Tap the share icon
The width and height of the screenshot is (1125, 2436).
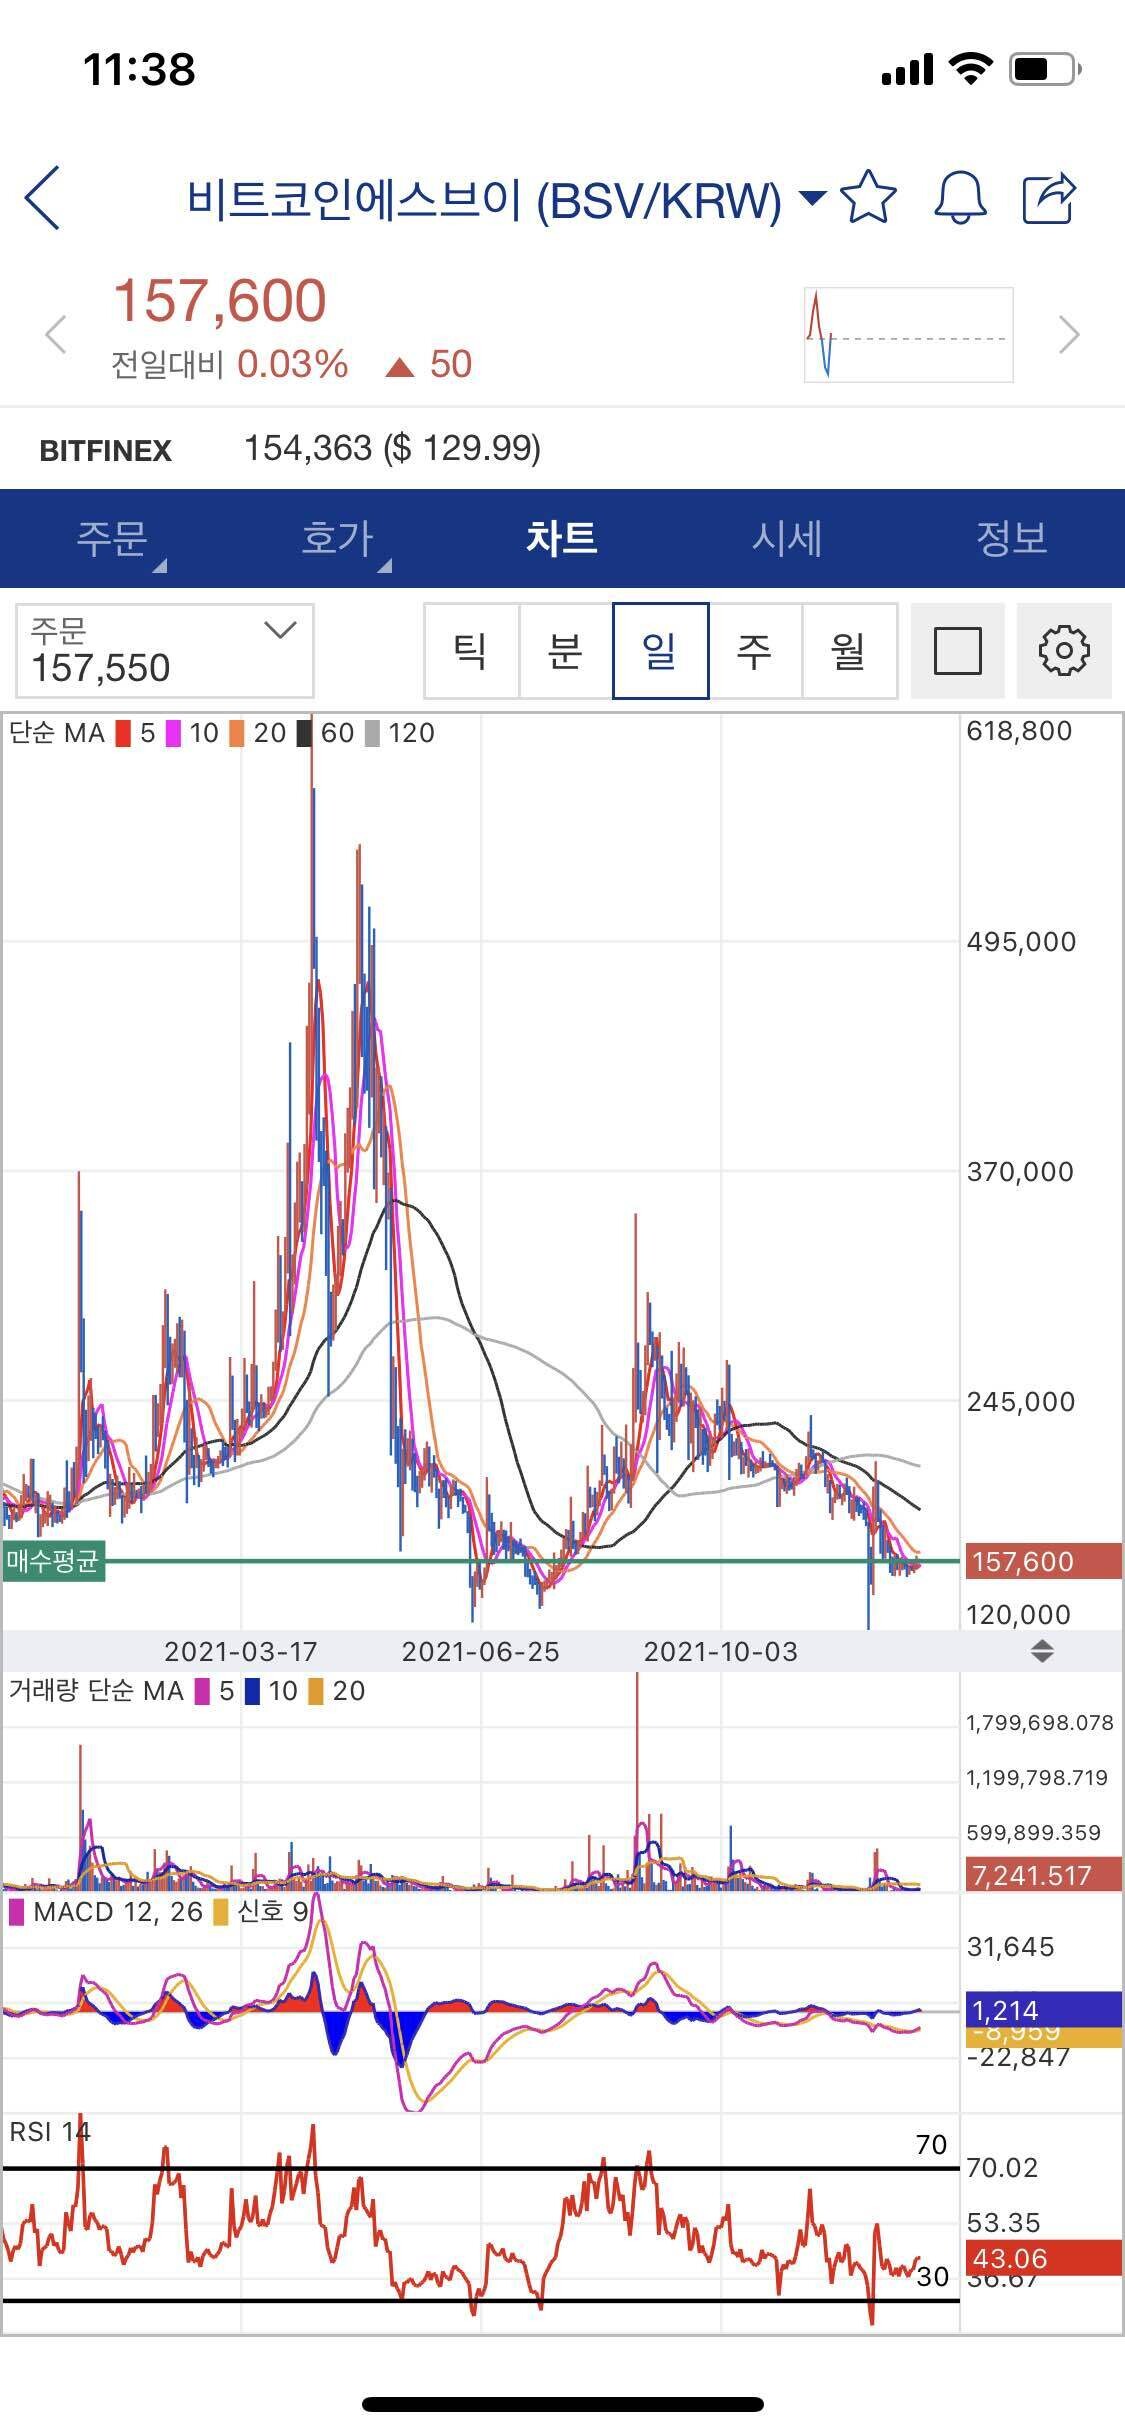tap(1048, 198)
